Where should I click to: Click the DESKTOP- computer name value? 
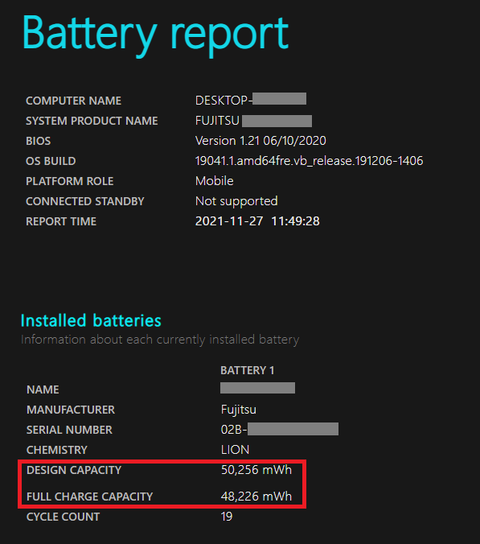pos(250,100)
